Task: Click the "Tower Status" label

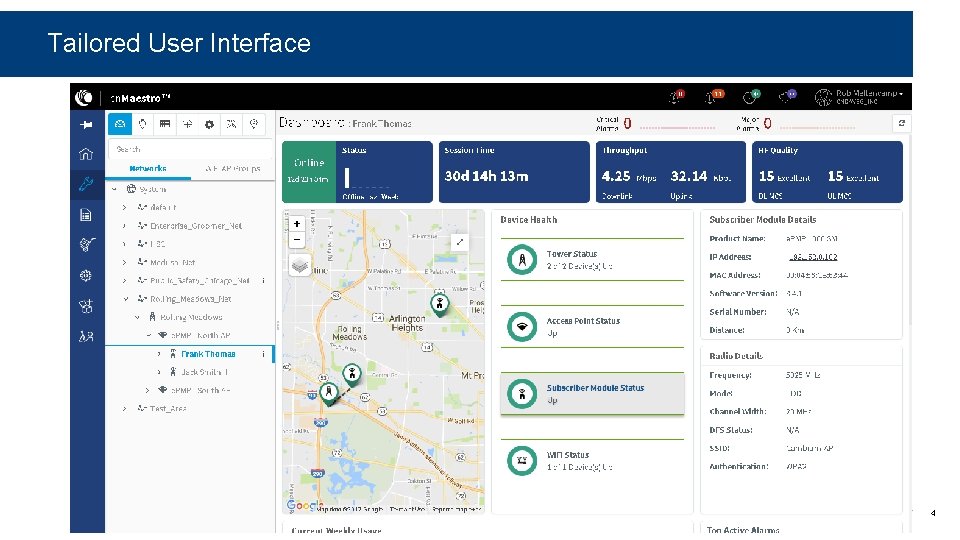Action: [572, 253]
